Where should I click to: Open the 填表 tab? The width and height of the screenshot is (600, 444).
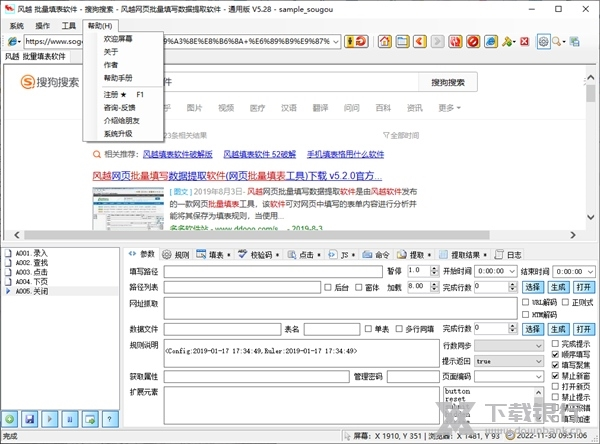click(x=213, y=255)
